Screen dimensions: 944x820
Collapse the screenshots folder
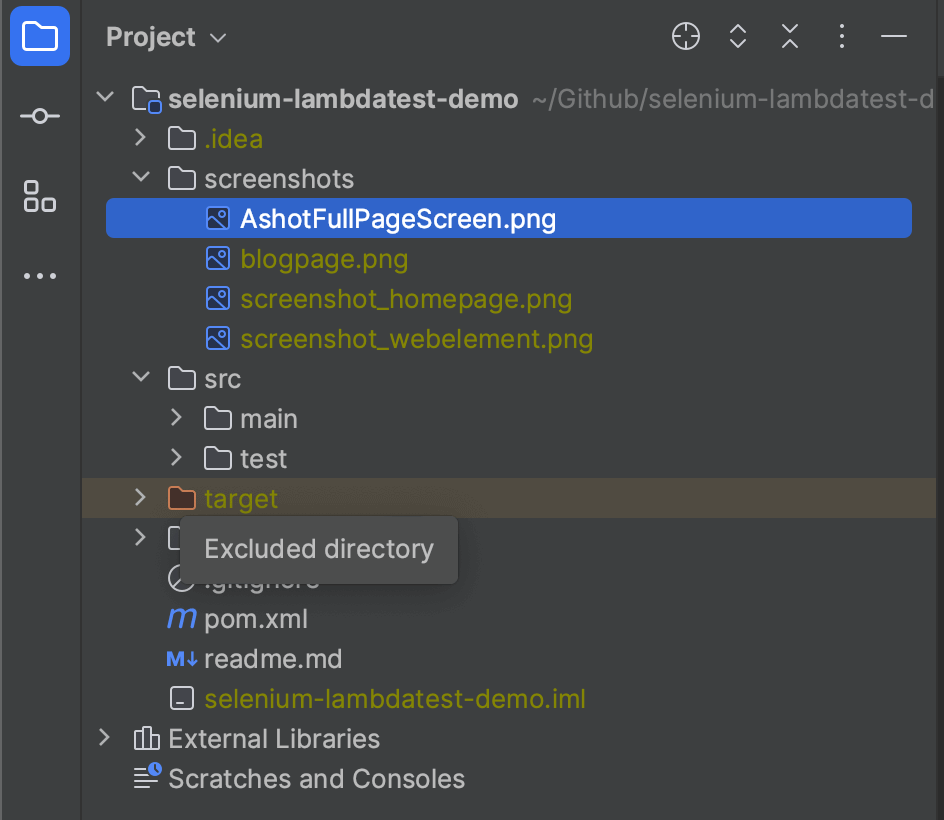[x=141, y=178]
